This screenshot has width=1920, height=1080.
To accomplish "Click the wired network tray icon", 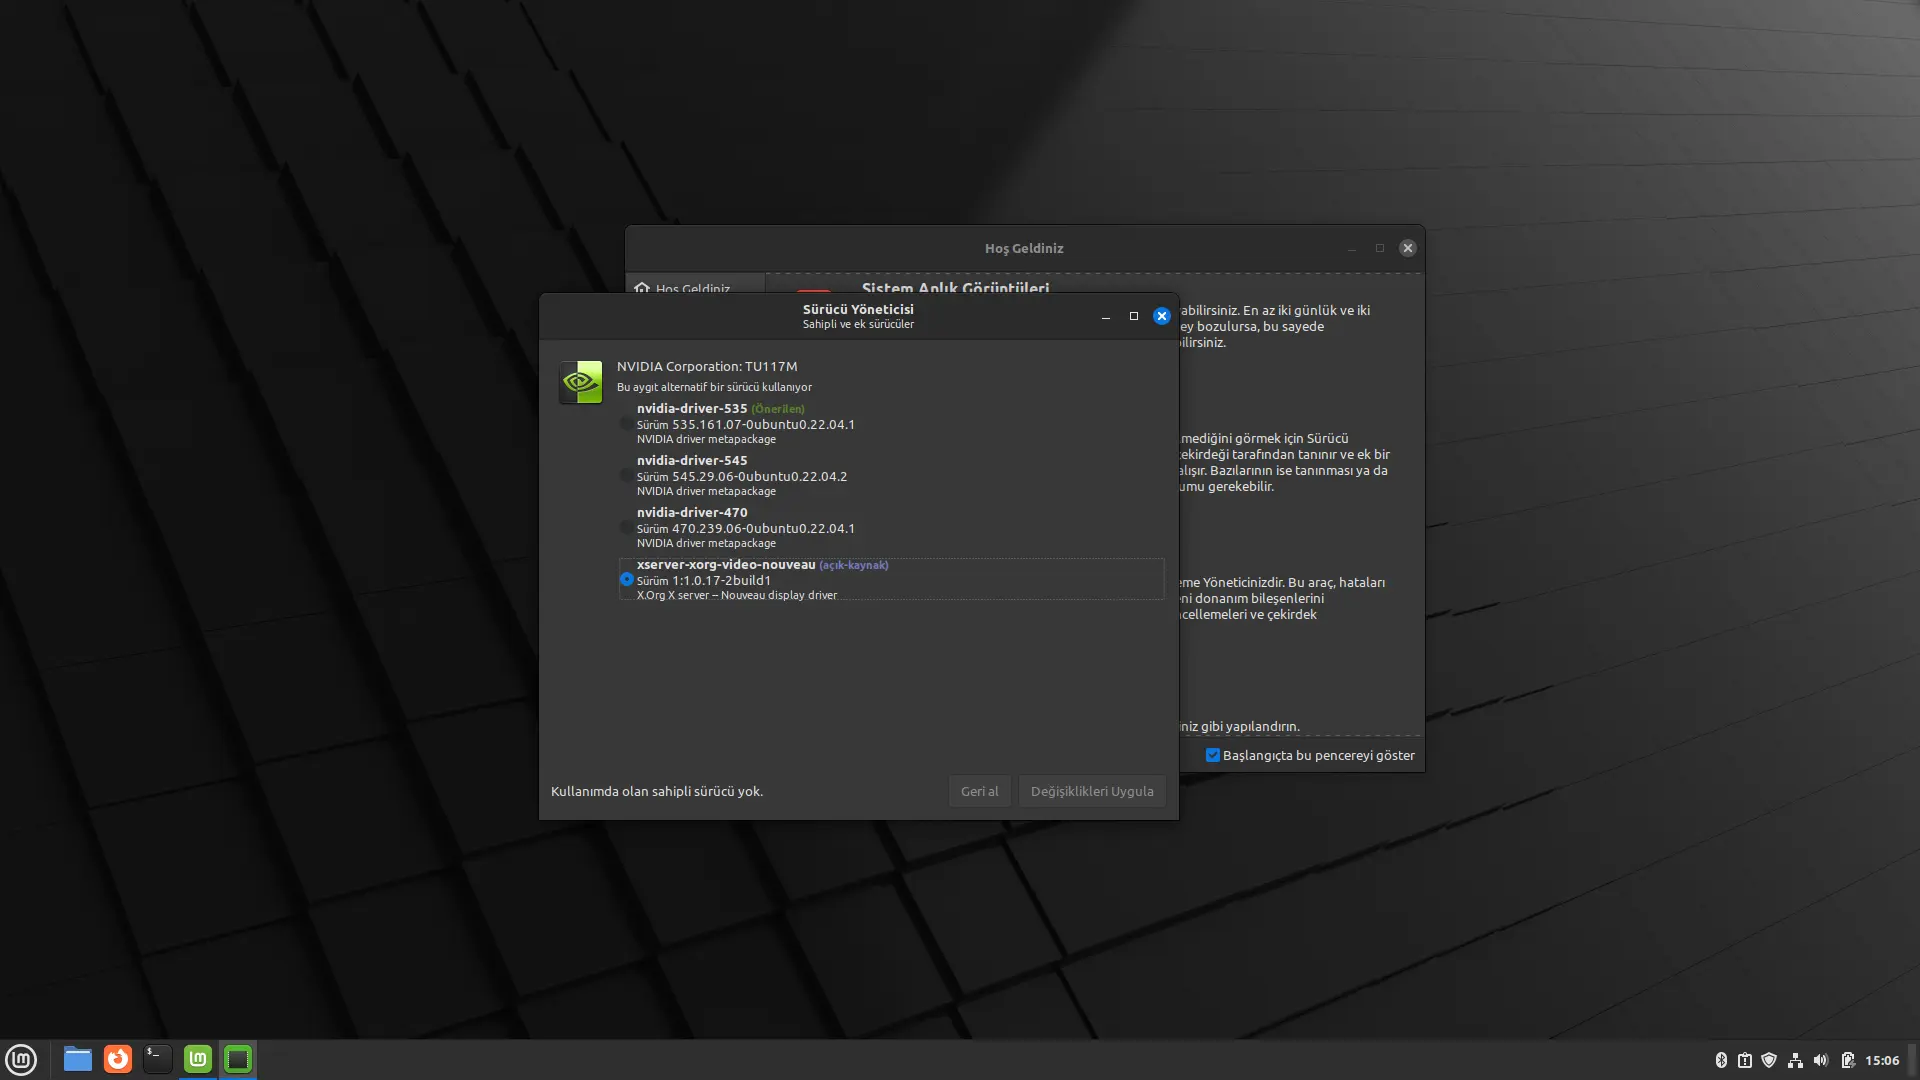I will click(x=1795, y=1060).
